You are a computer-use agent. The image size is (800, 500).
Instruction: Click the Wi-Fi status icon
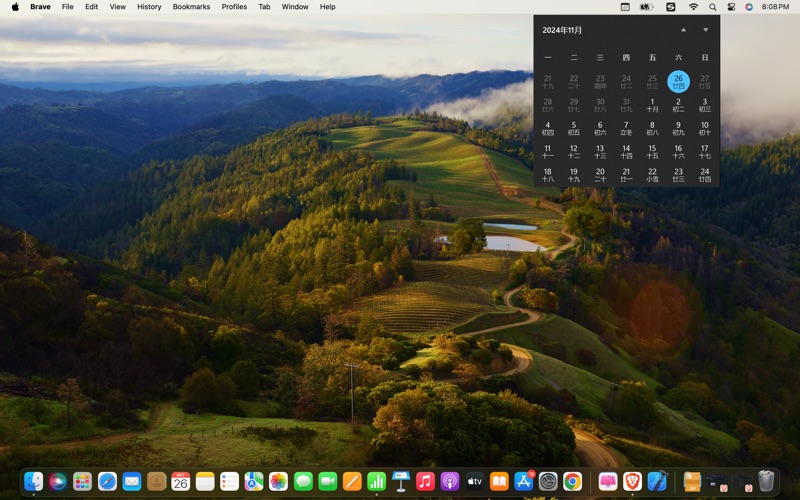(x=694, y=7)
